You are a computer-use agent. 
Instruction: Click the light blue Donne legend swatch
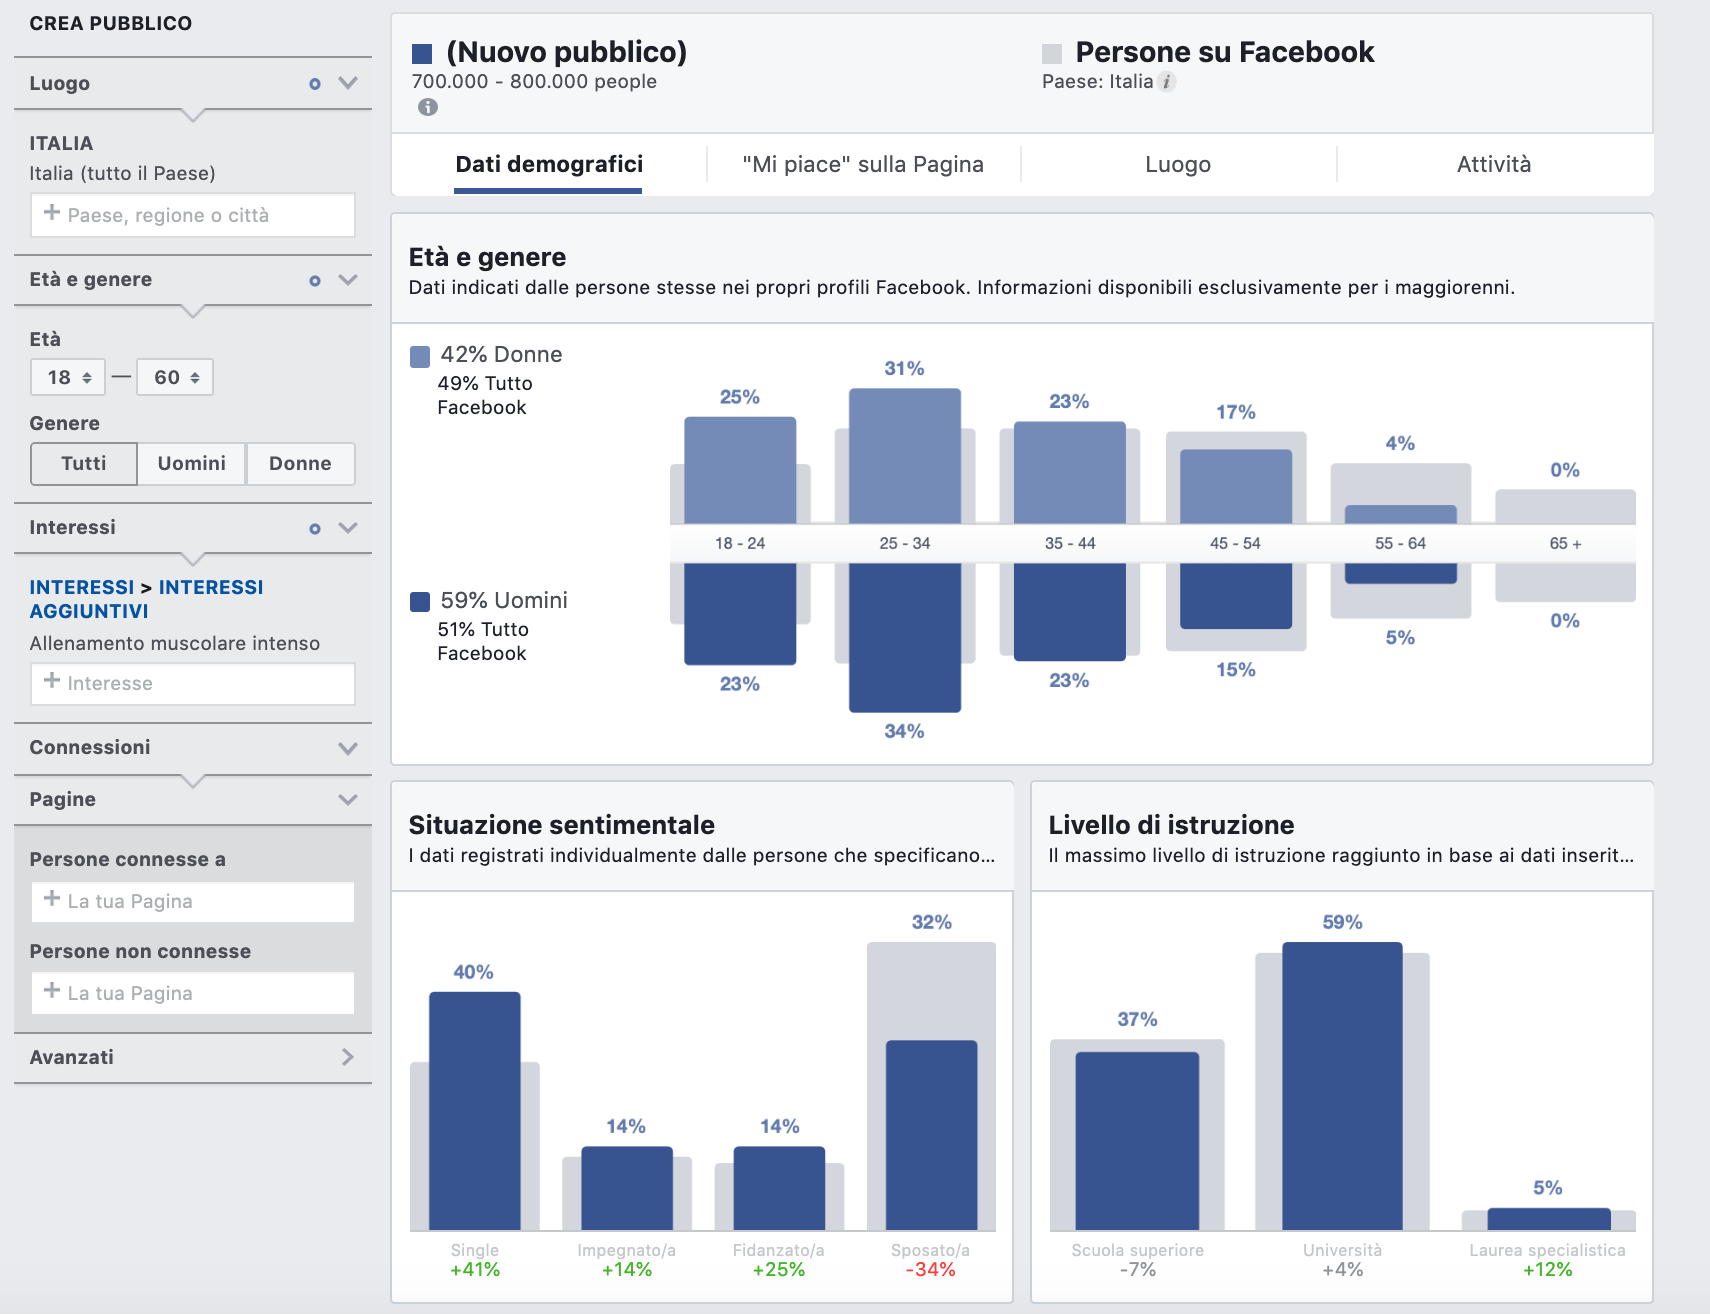coord(420,356)
